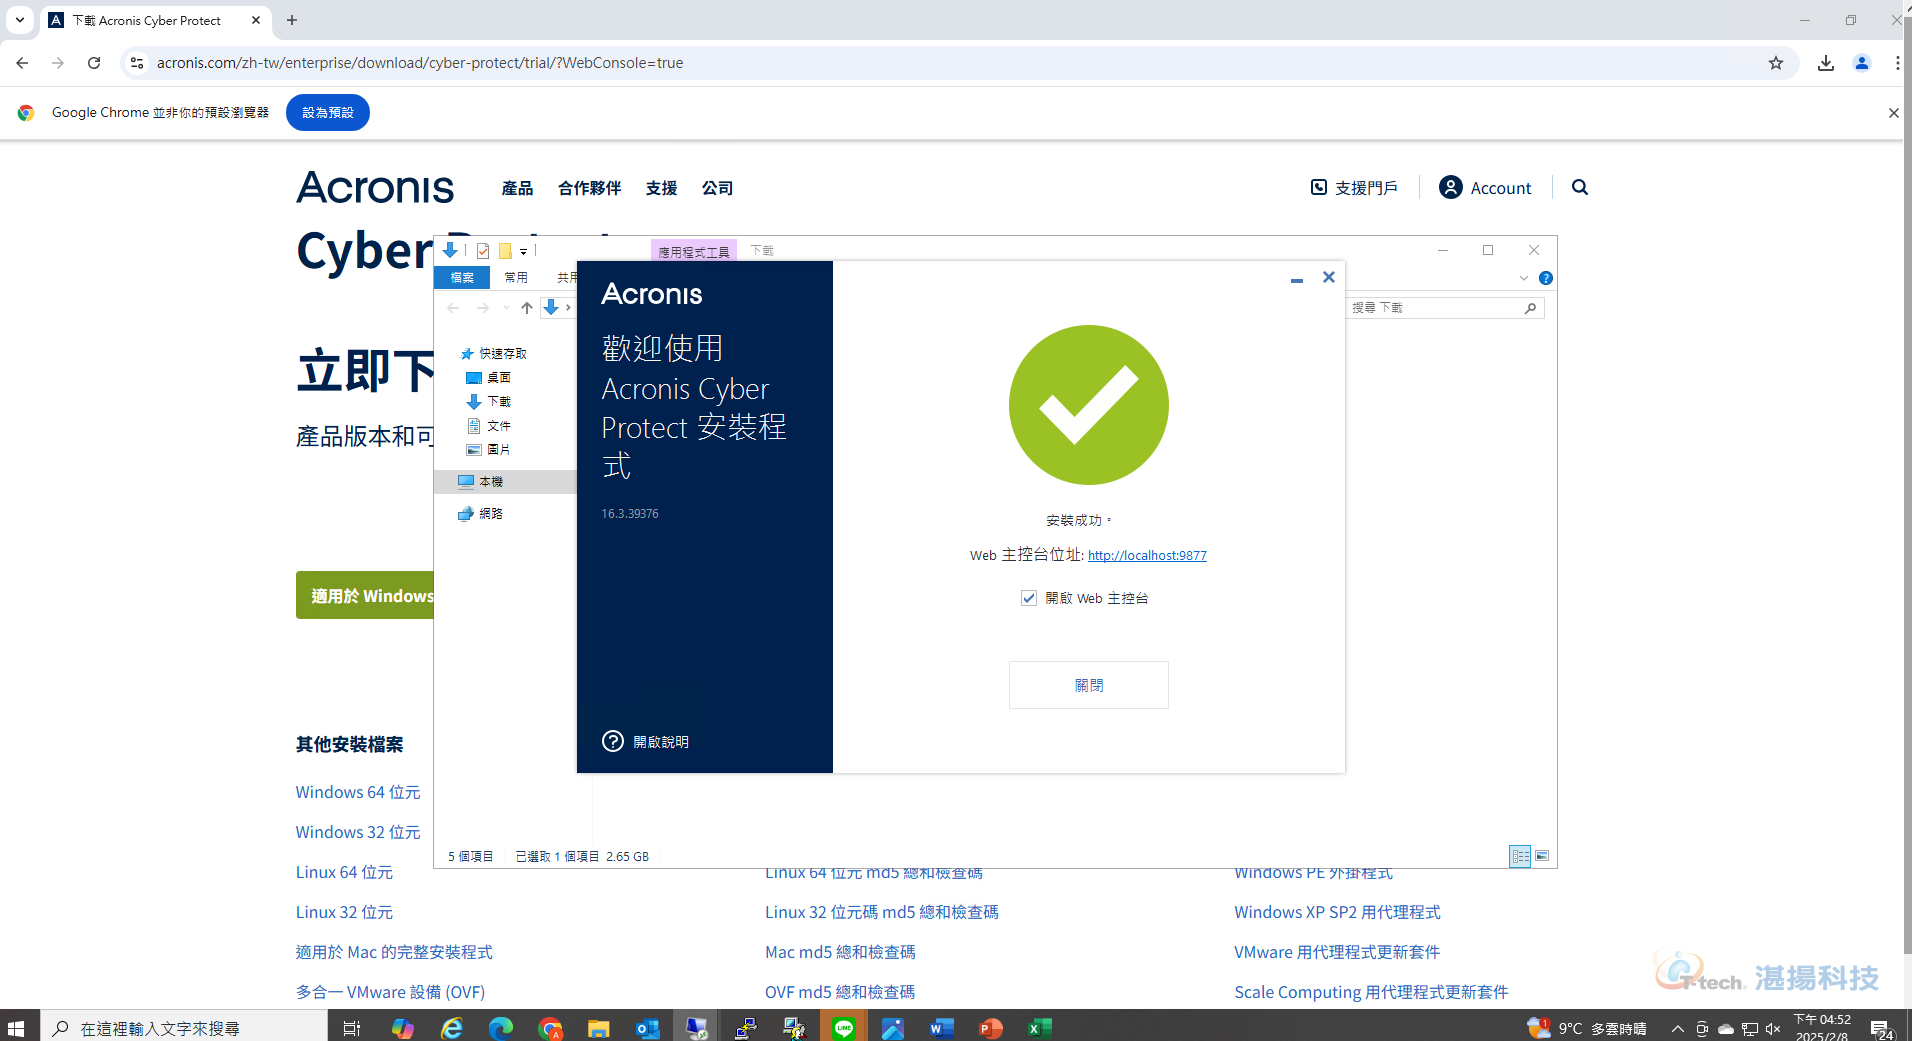
Task: Click the Acronis site search icon
Action: (1580, 187)
